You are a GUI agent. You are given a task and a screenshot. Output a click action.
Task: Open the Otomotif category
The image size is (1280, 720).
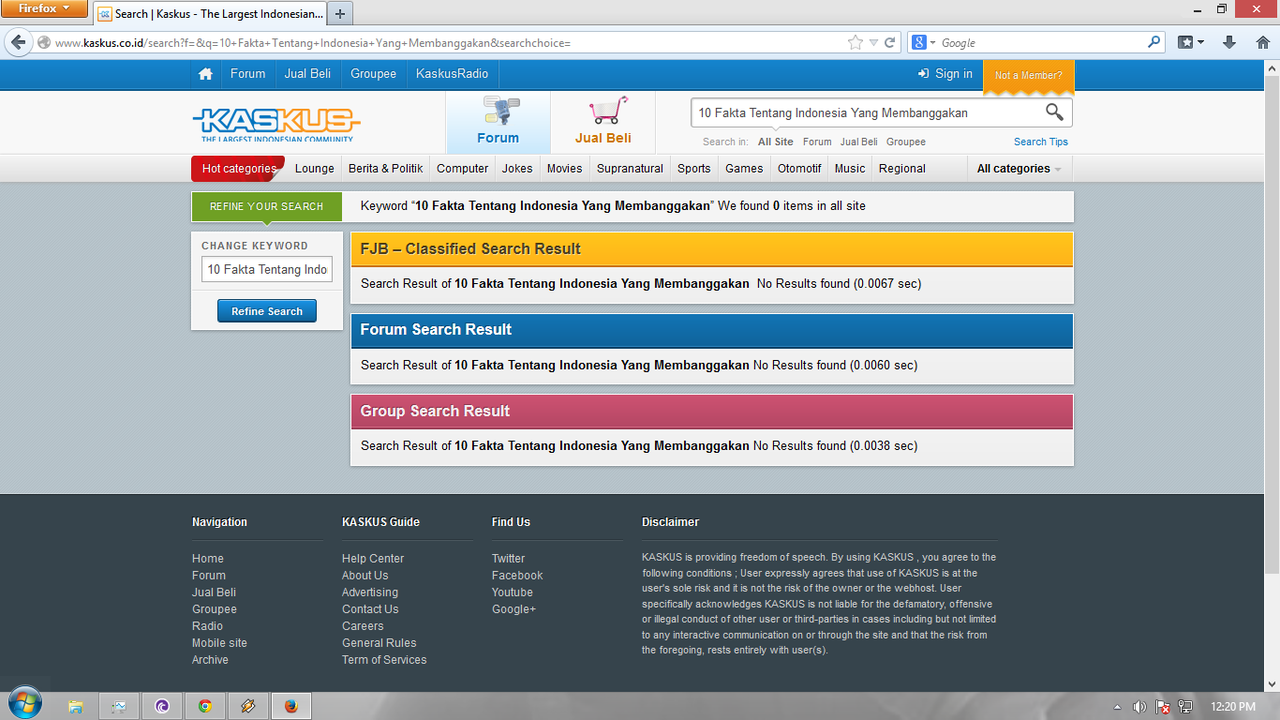click(800, 168)
